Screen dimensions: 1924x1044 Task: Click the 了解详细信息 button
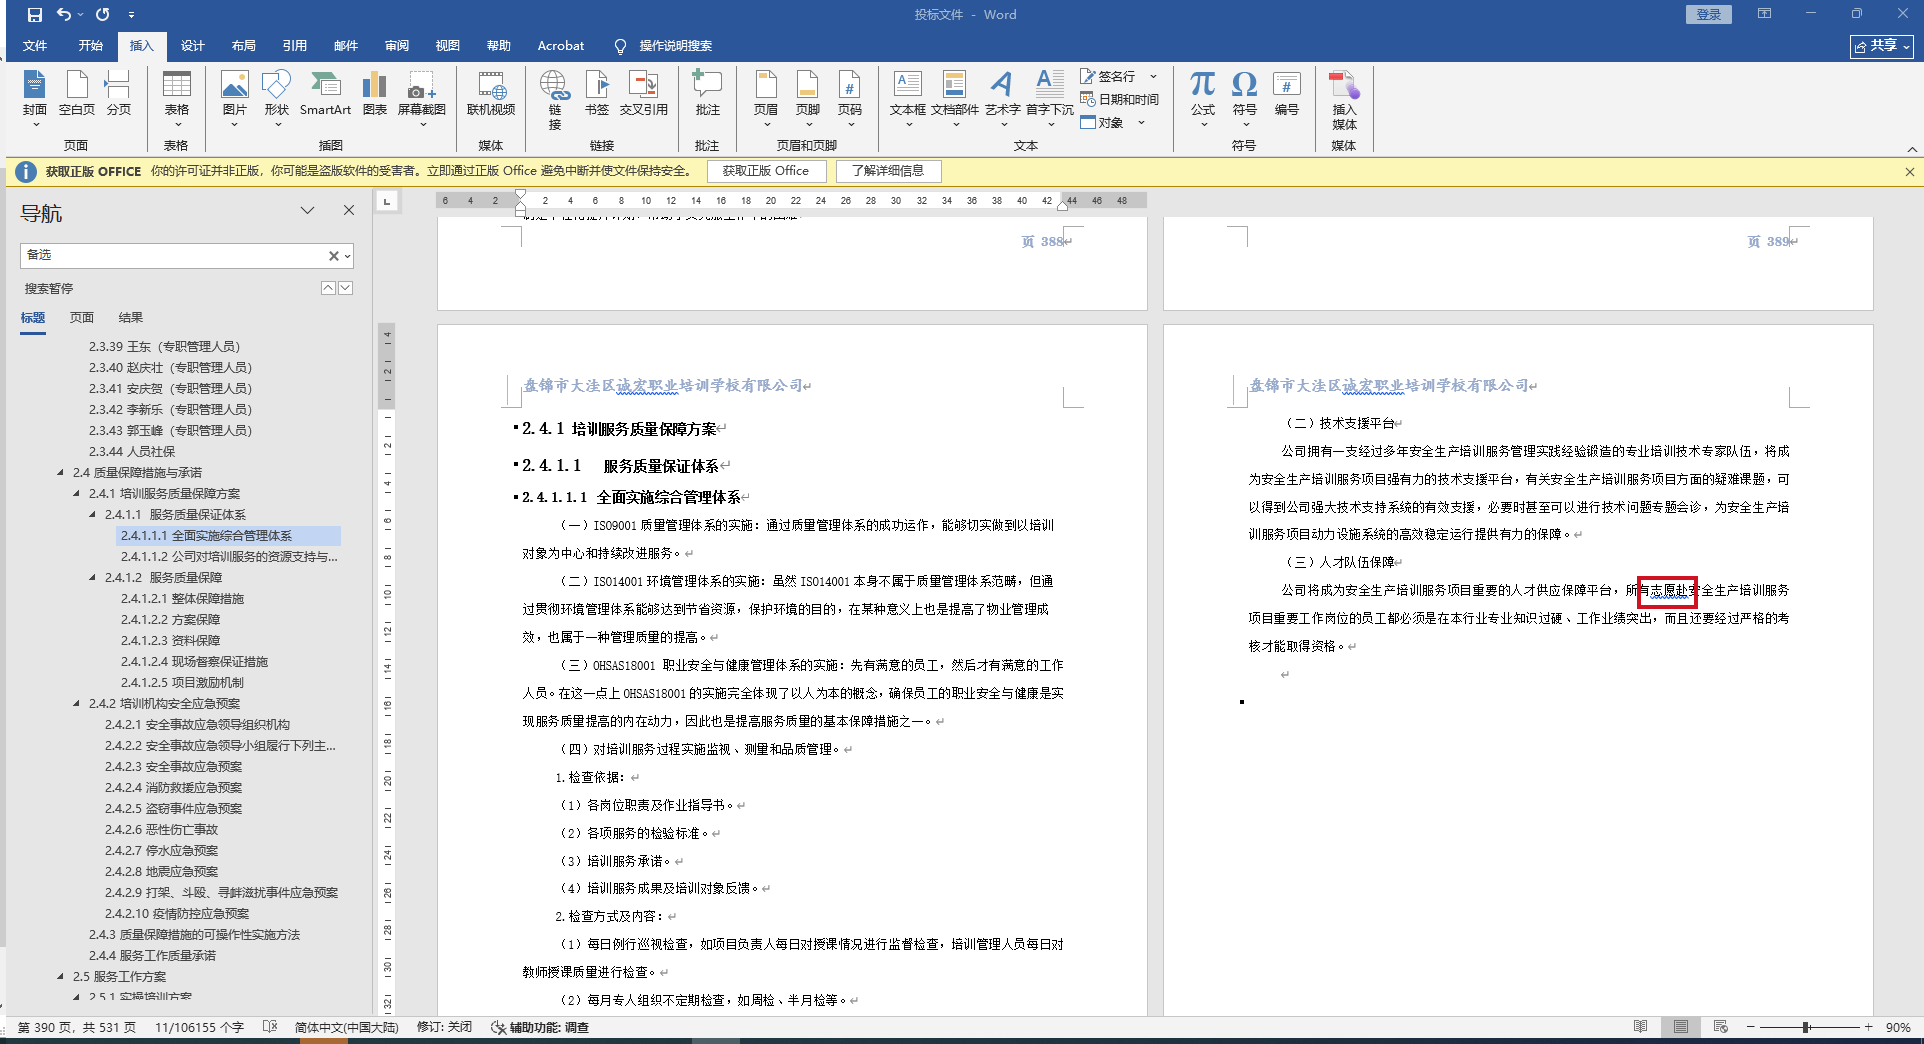(888, 171)
